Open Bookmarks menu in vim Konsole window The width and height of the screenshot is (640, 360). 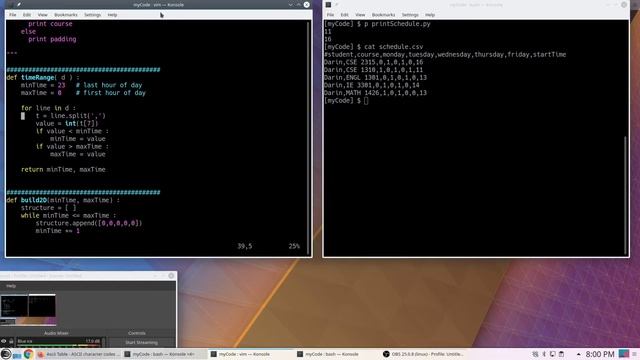pyautogui.click(x=66, y=15)
